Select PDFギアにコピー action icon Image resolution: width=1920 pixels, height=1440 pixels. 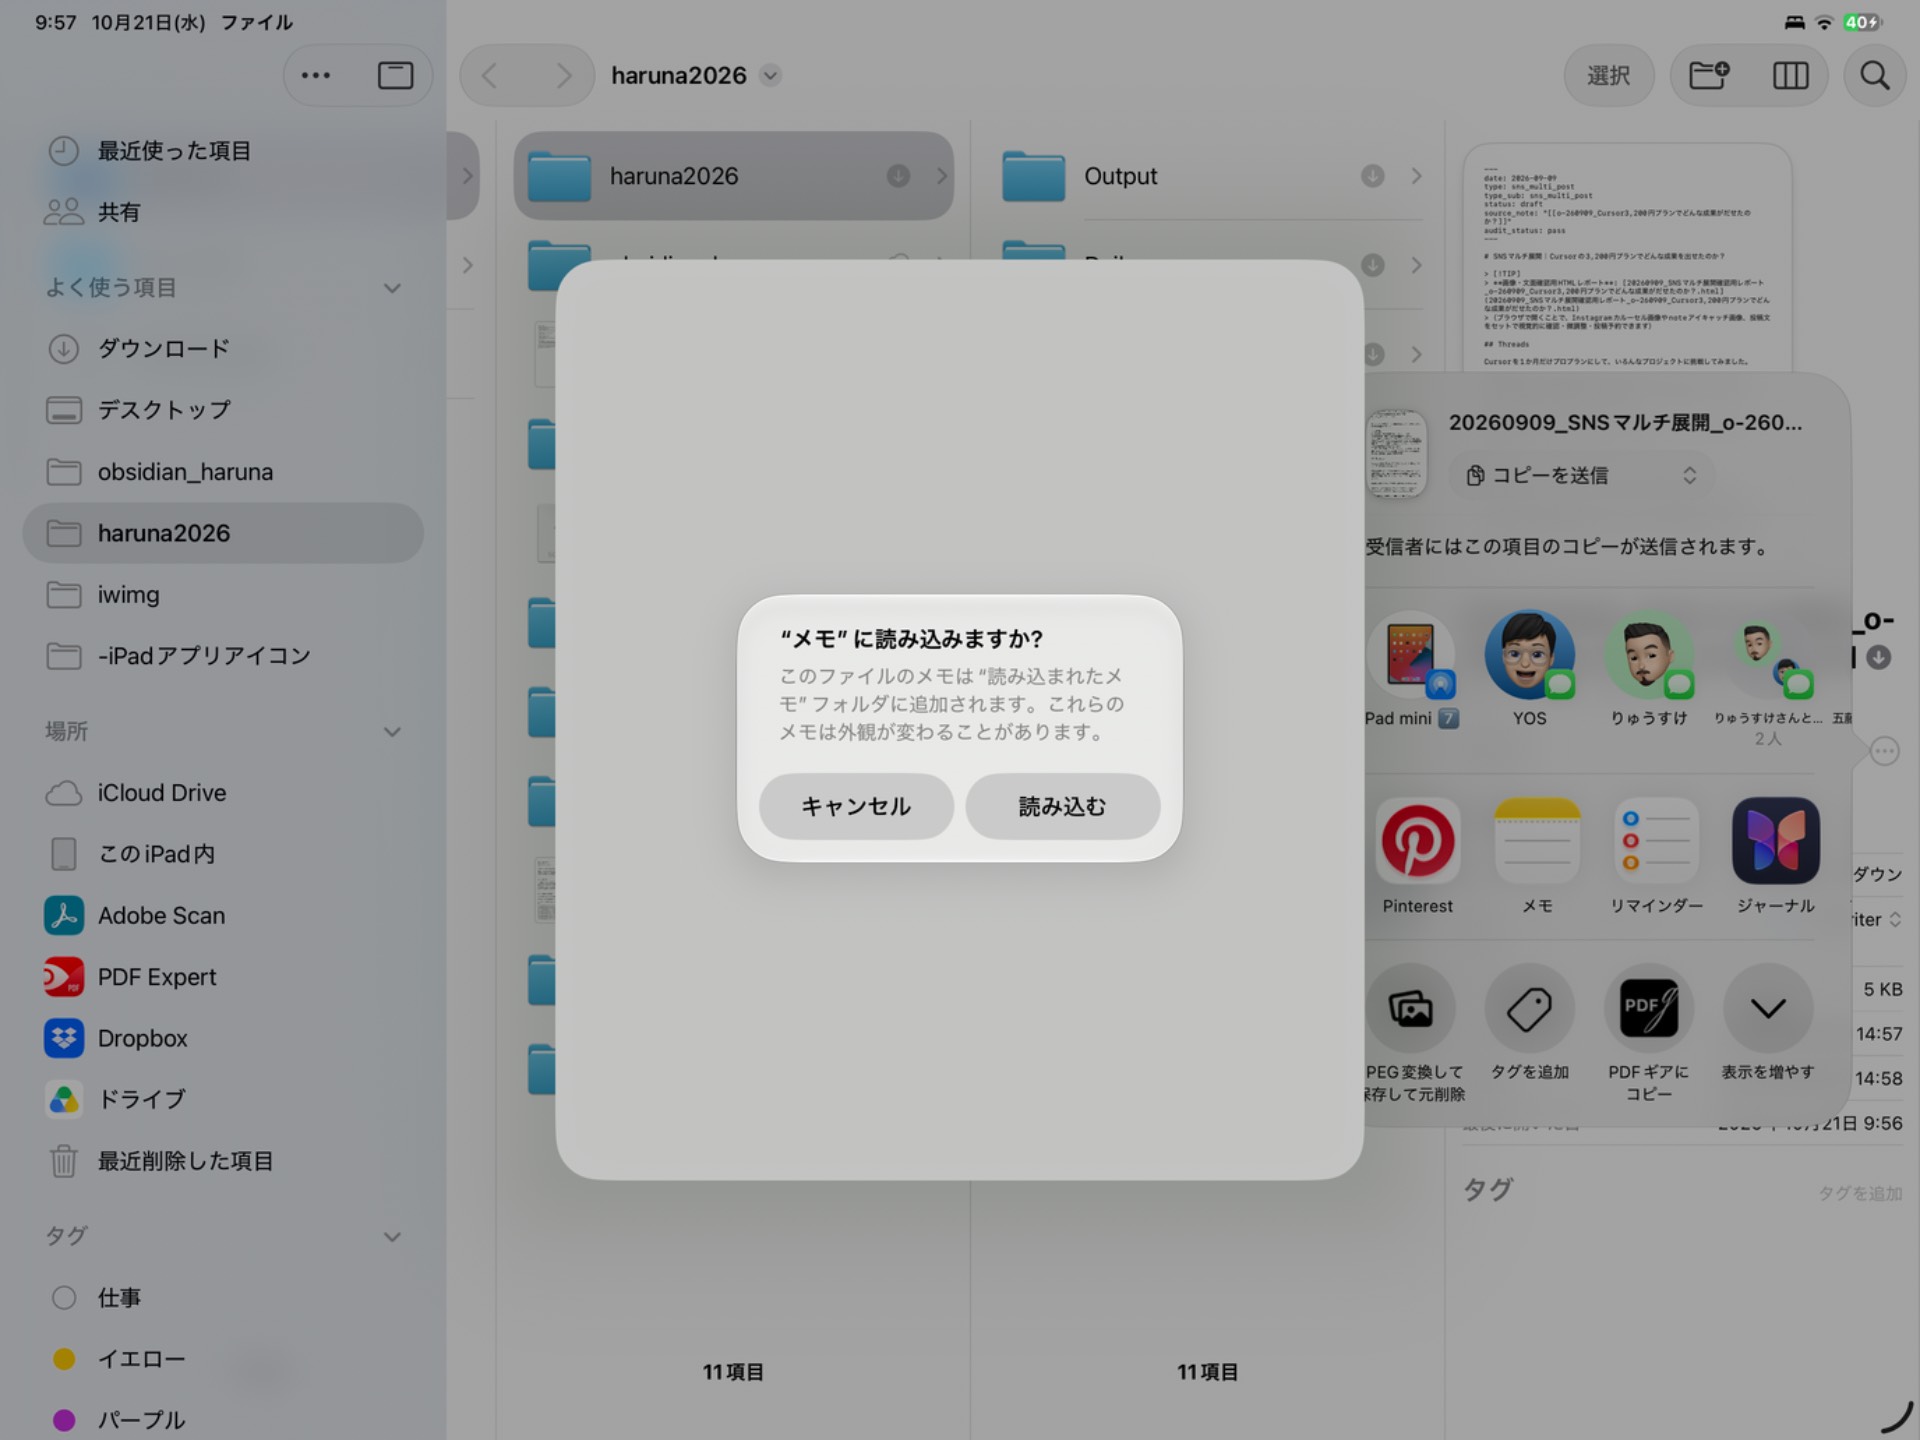pyautogui.click(x=1648, y=1009)
